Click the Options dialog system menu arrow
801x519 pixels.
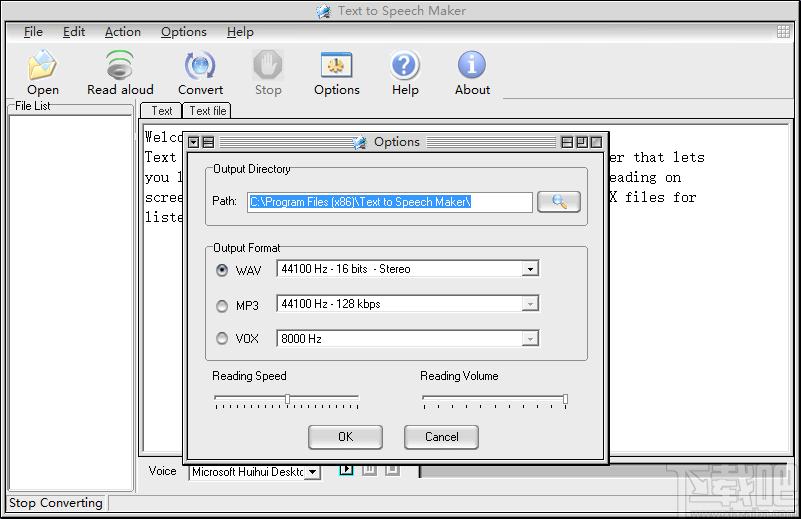(x=194, y=142)
